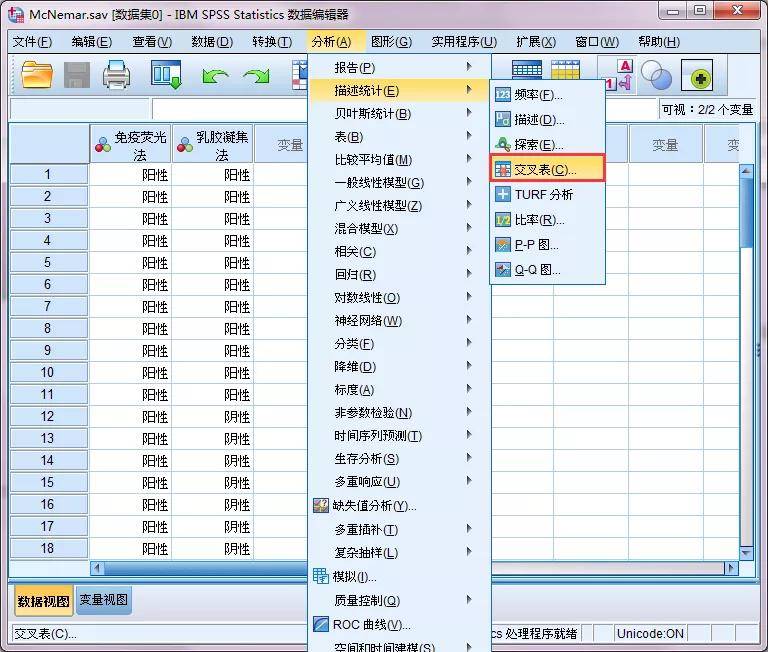Screen dimensions: 768x652
Task: Select 交叉表(C) Crosstabs menu item
Action: 548,169
